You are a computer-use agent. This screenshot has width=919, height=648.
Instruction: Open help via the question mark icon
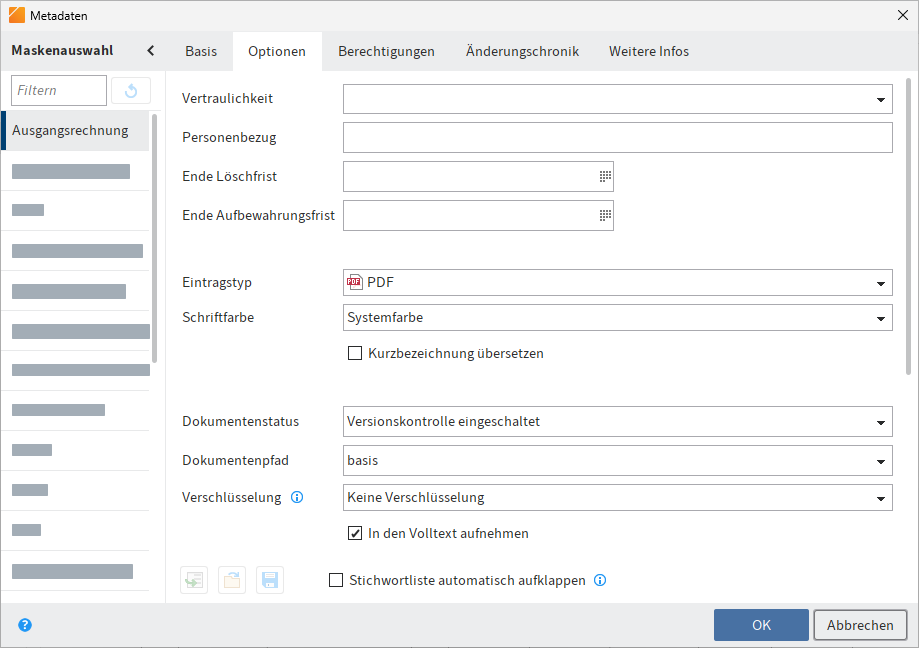(25, 624)
